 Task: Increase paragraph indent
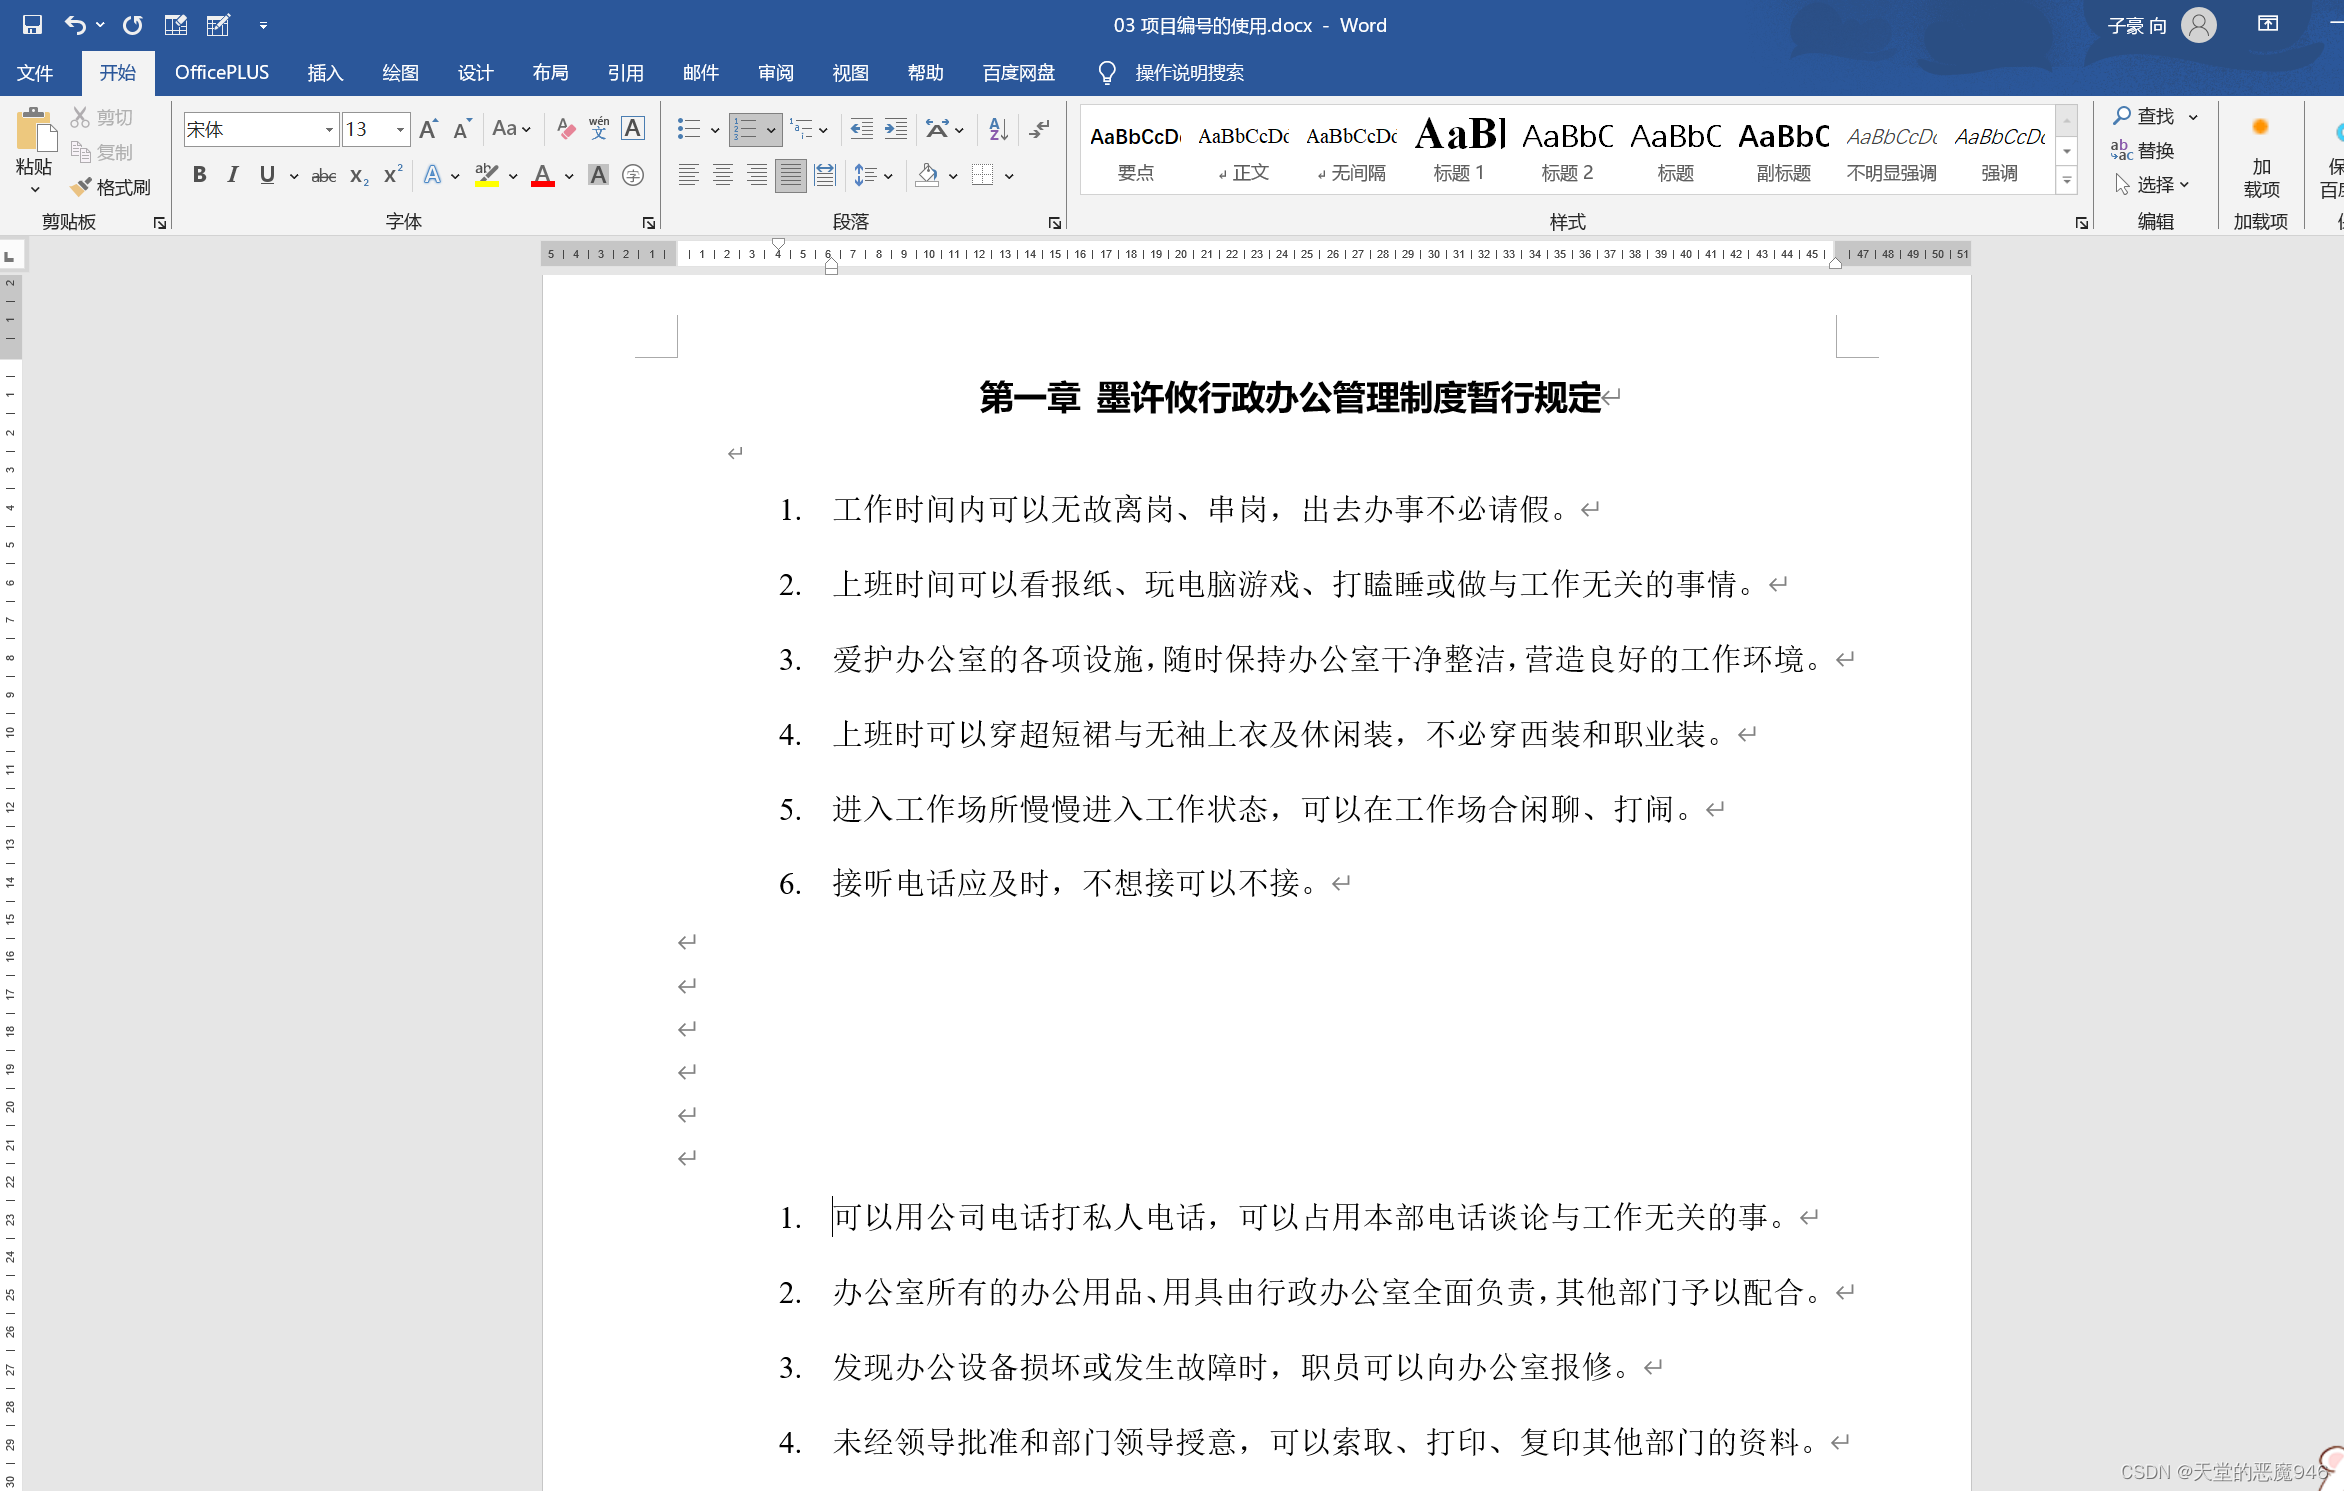[x=896, y=129]
